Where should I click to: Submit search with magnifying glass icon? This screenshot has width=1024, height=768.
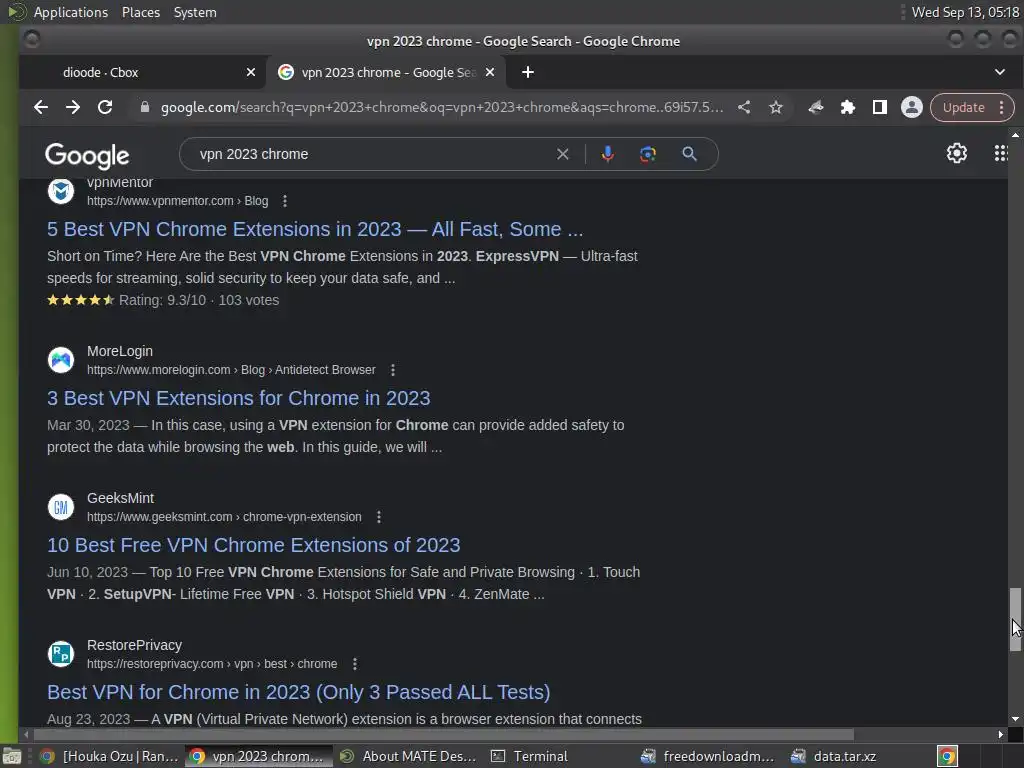point(689,154)
